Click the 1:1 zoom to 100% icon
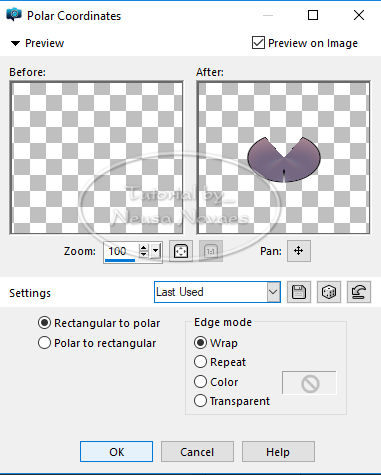The height and width of the screenshot is (475, 381). coord(211,251)
